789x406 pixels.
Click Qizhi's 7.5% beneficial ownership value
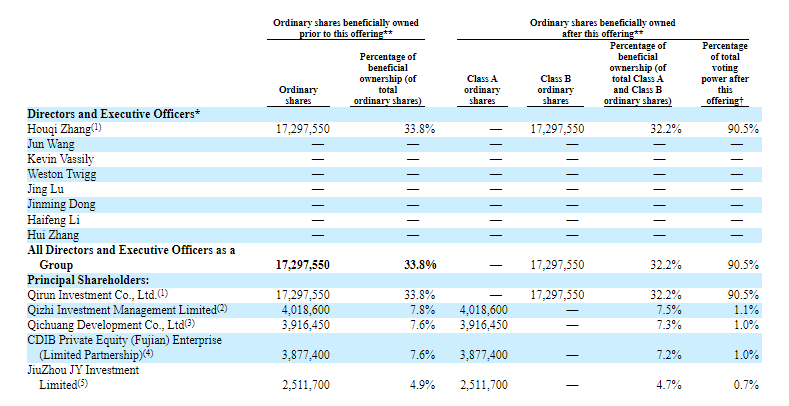coord(669,310)
